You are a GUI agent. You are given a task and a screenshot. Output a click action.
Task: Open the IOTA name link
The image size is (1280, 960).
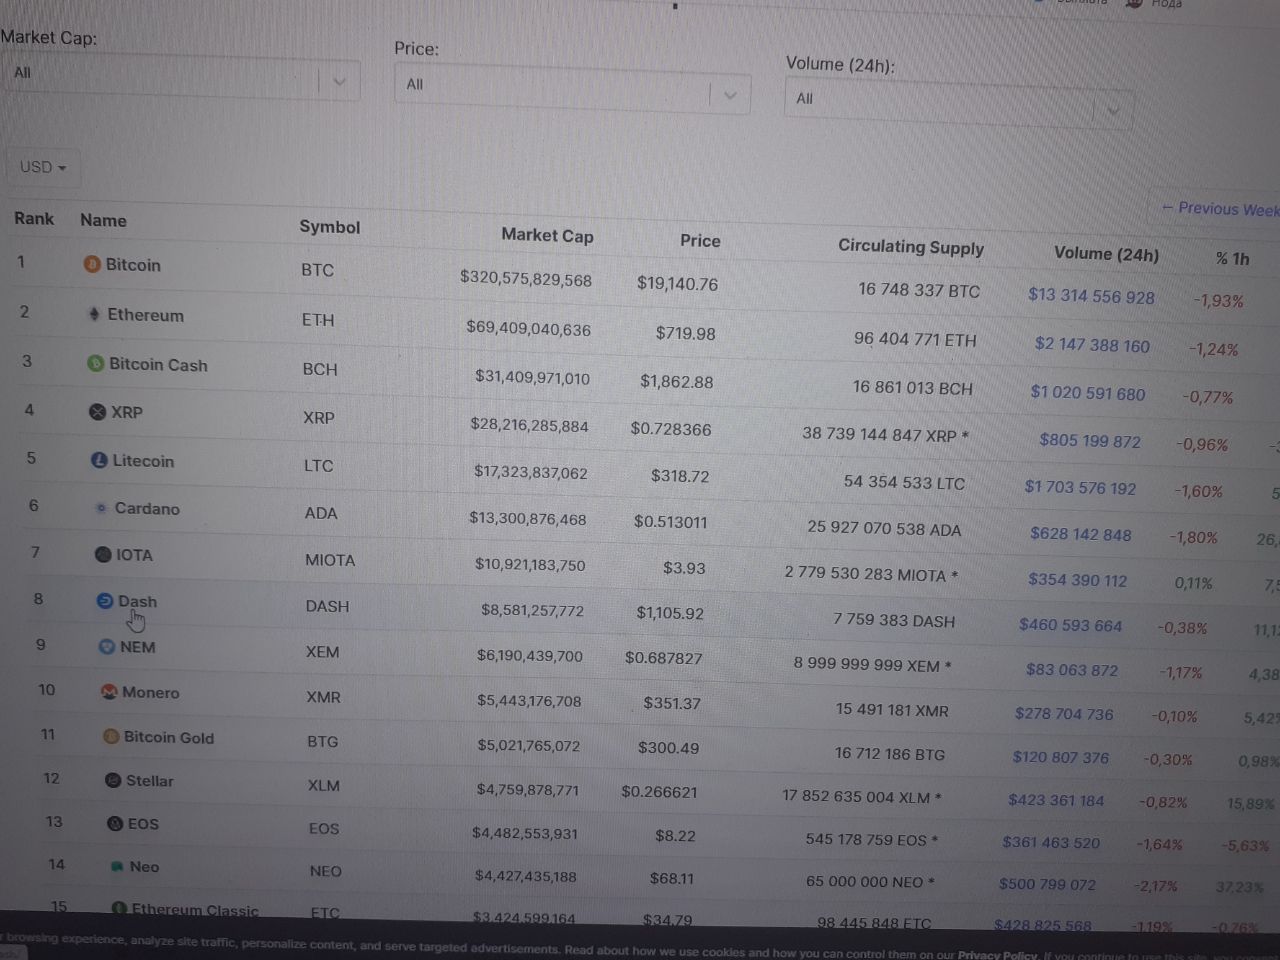click(x=134, y=555)
